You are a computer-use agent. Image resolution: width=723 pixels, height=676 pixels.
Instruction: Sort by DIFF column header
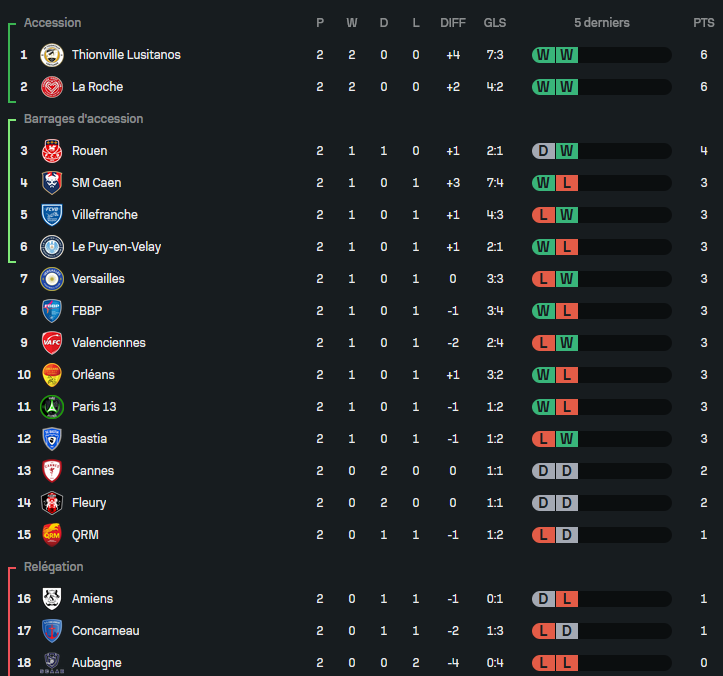click(453, 23)
